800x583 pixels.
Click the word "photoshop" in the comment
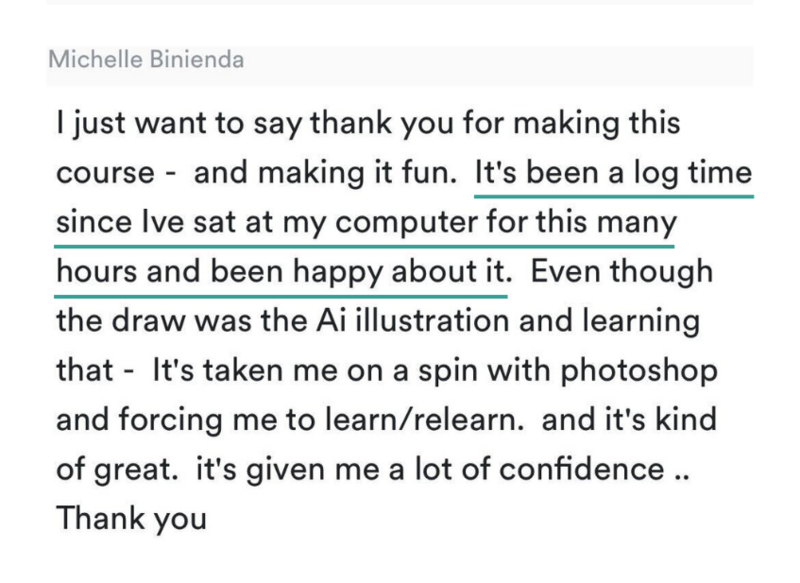pyautogui.click(x=639, y=371)
